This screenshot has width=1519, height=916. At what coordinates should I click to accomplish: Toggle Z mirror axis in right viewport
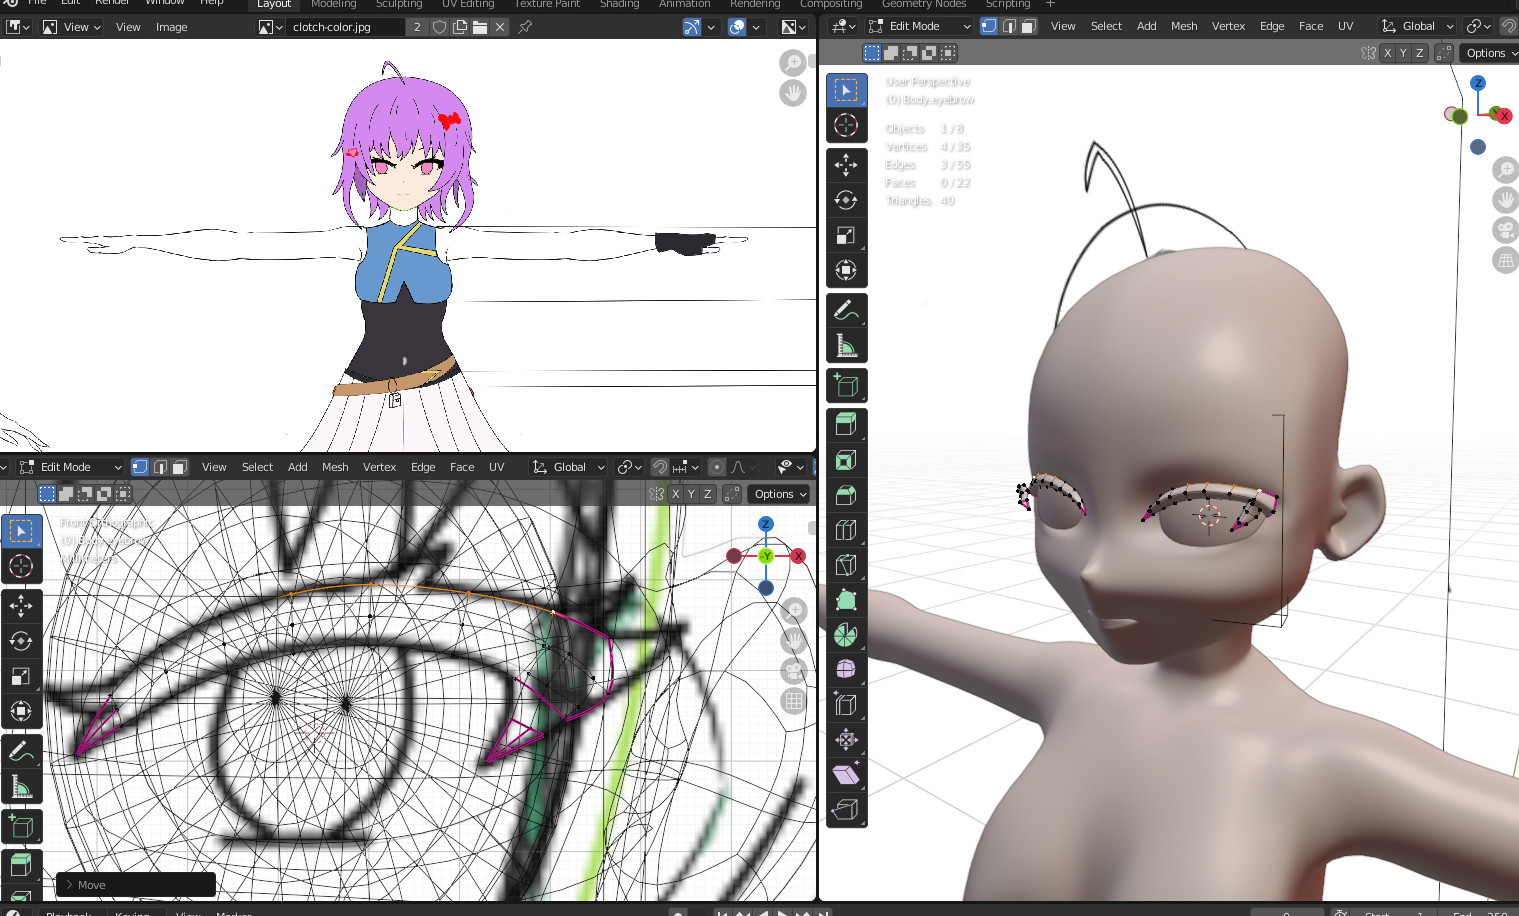(1419, 53)
